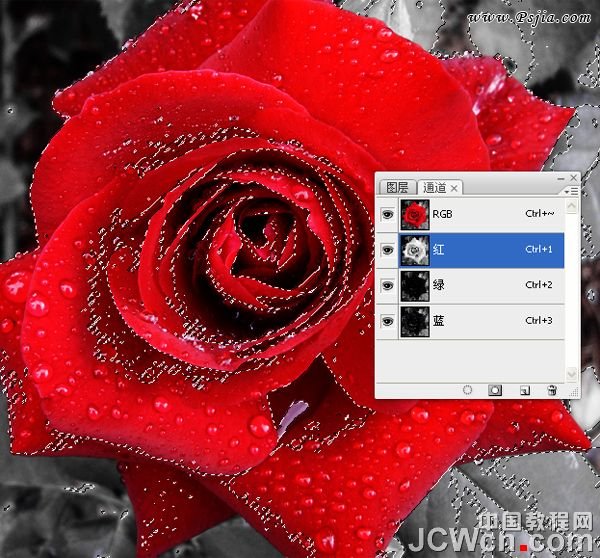
Task: Save selection as channel icon
Action: point(495,390)
